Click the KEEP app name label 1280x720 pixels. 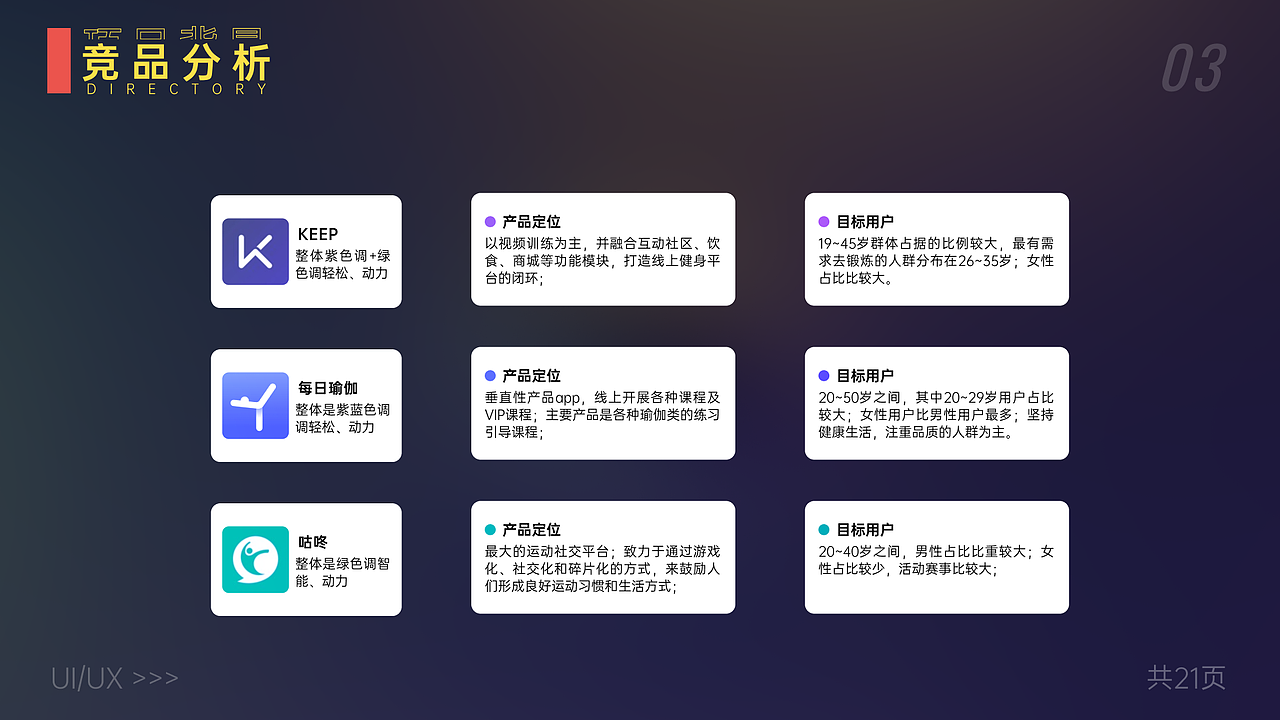click(318, 235)
